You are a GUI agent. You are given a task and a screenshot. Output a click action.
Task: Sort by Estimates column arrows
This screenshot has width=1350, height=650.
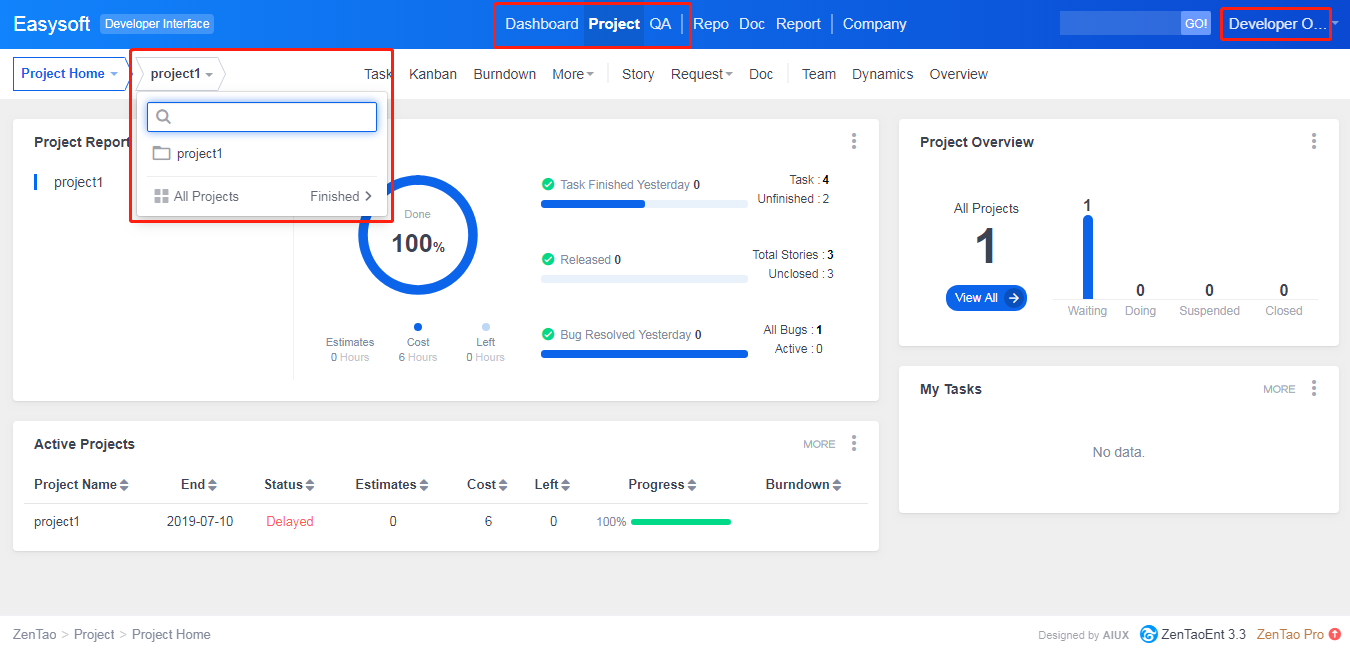point(424,485)
